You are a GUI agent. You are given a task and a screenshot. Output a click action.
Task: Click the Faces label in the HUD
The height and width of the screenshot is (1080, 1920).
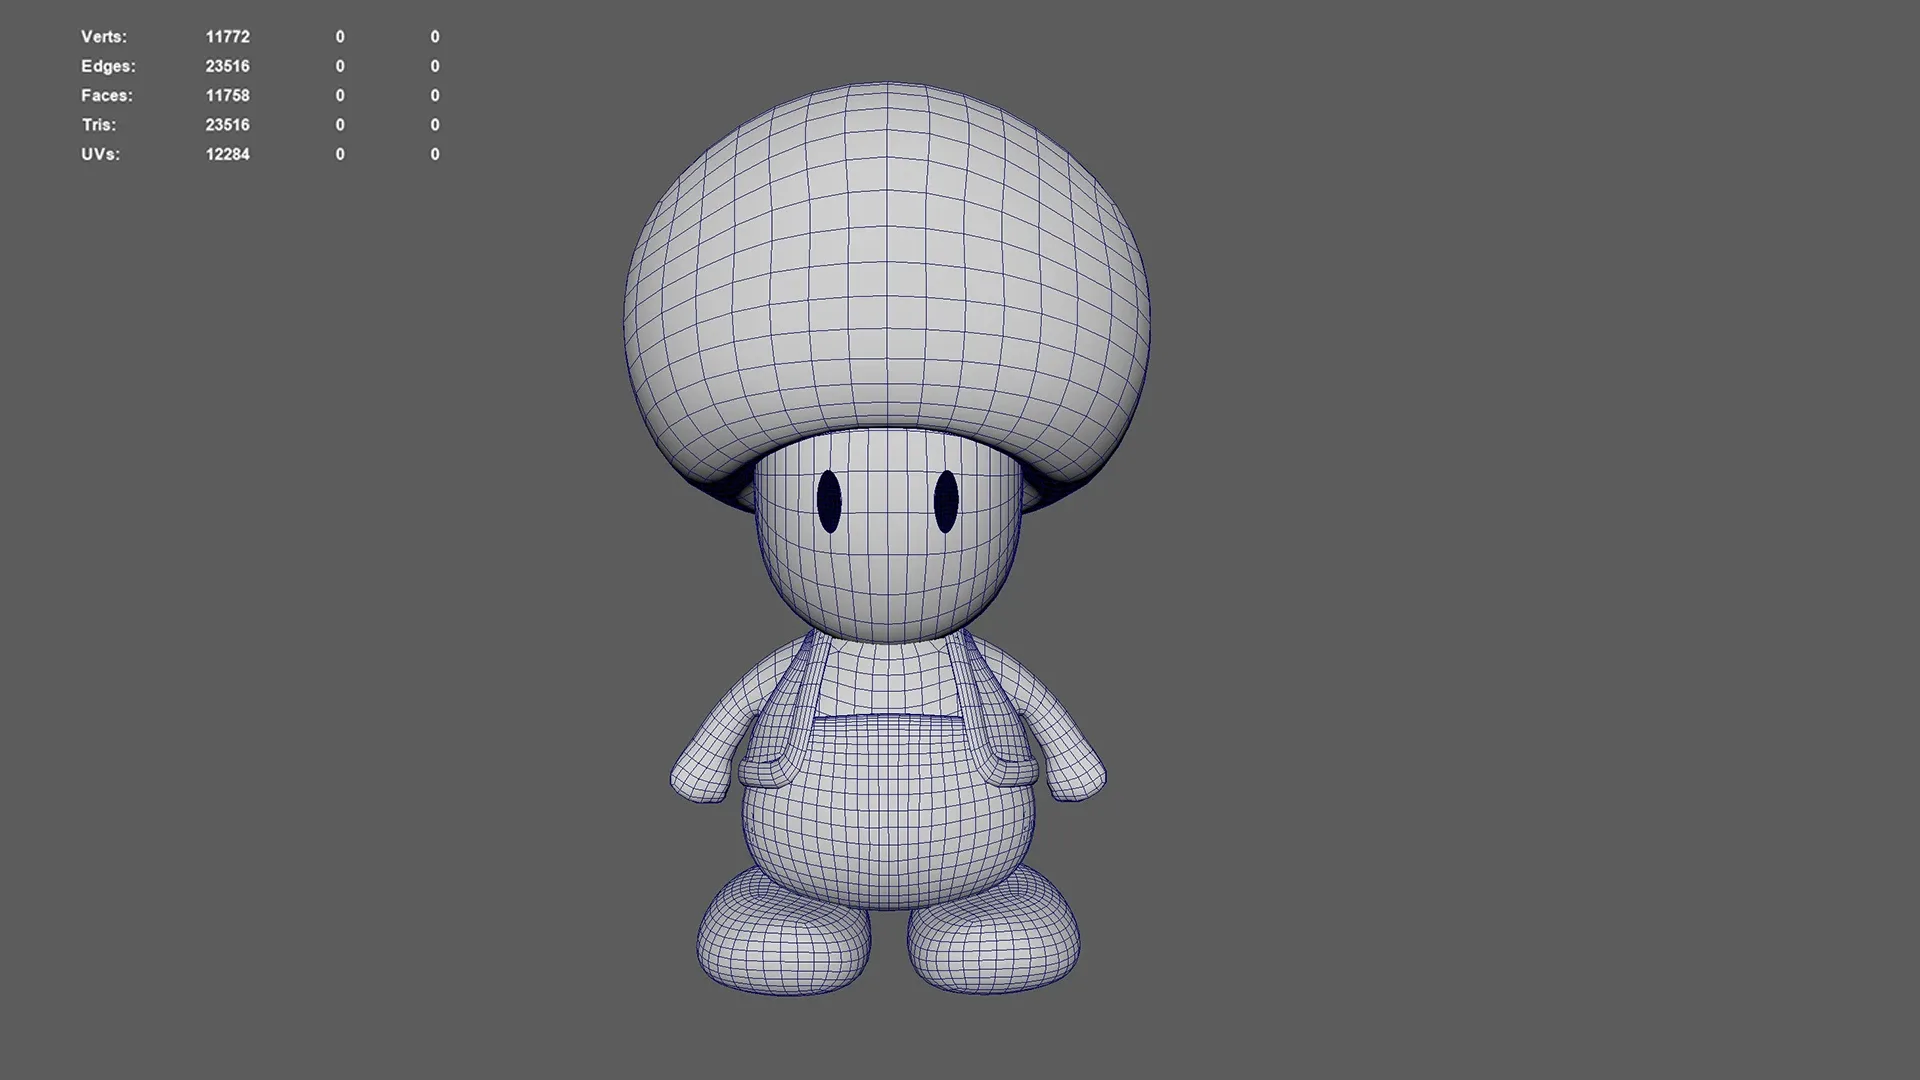[x=106, y=95]
